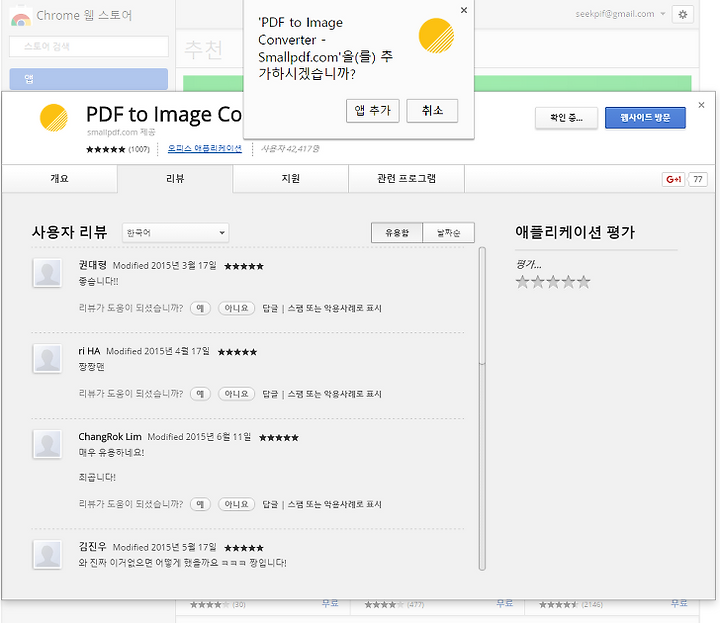Image resolution: width=720 pixels, height=623 pixels.
Task: Click the +1 count bubble showing 77
Action: [x=698, y=179]
